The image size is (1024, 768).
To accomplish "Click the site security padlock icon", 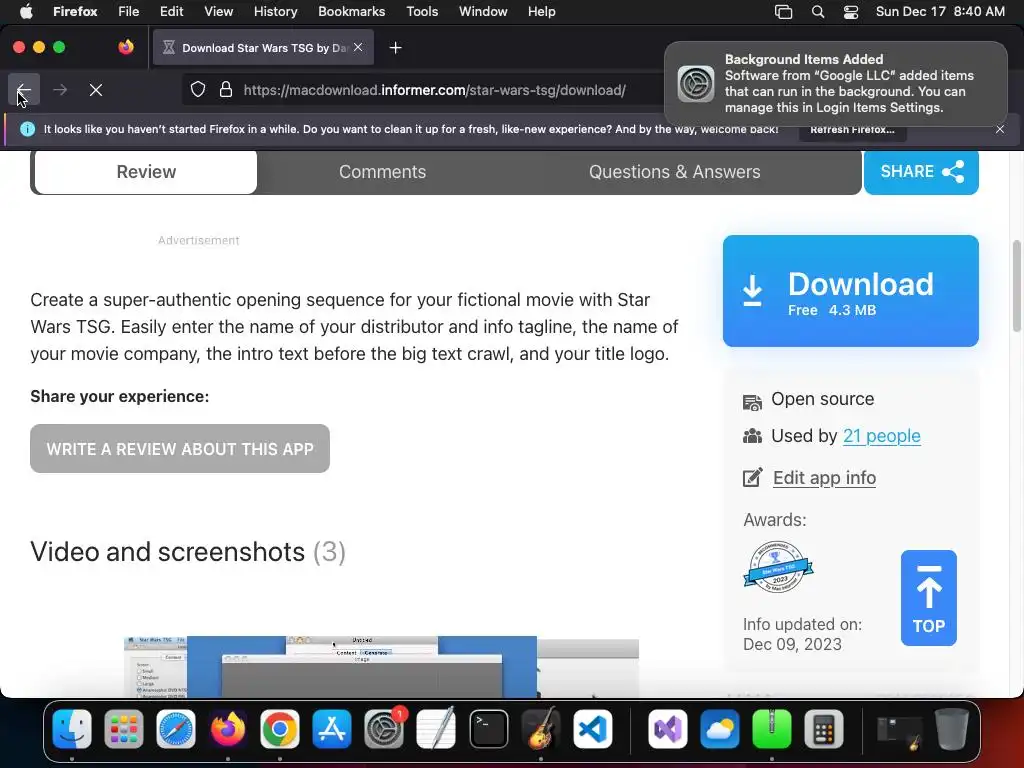I will click(x=226, y=89).
